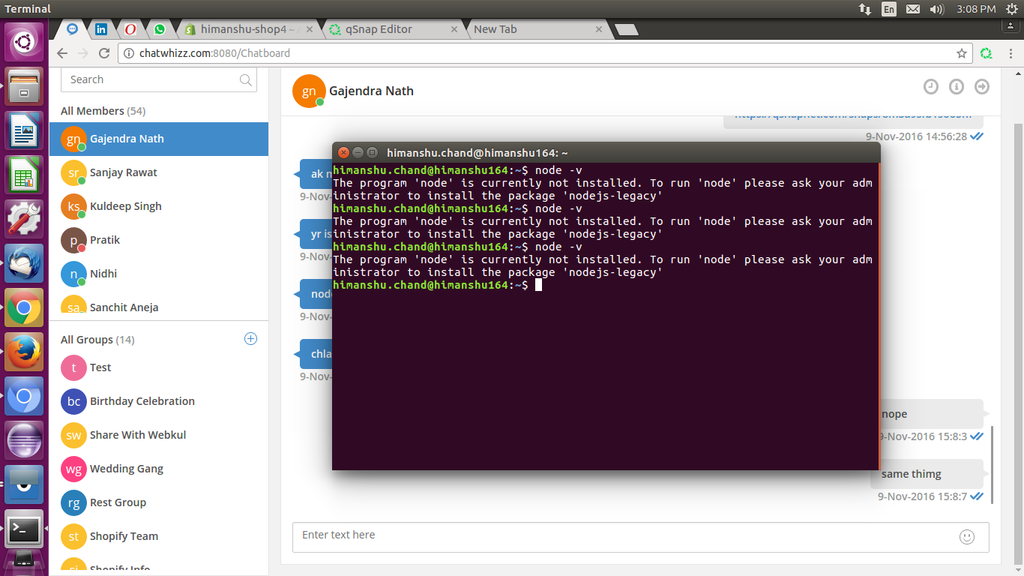Open the chat history clock icon
Viewport: 1024px width, 576px height.
pos(930,87)
